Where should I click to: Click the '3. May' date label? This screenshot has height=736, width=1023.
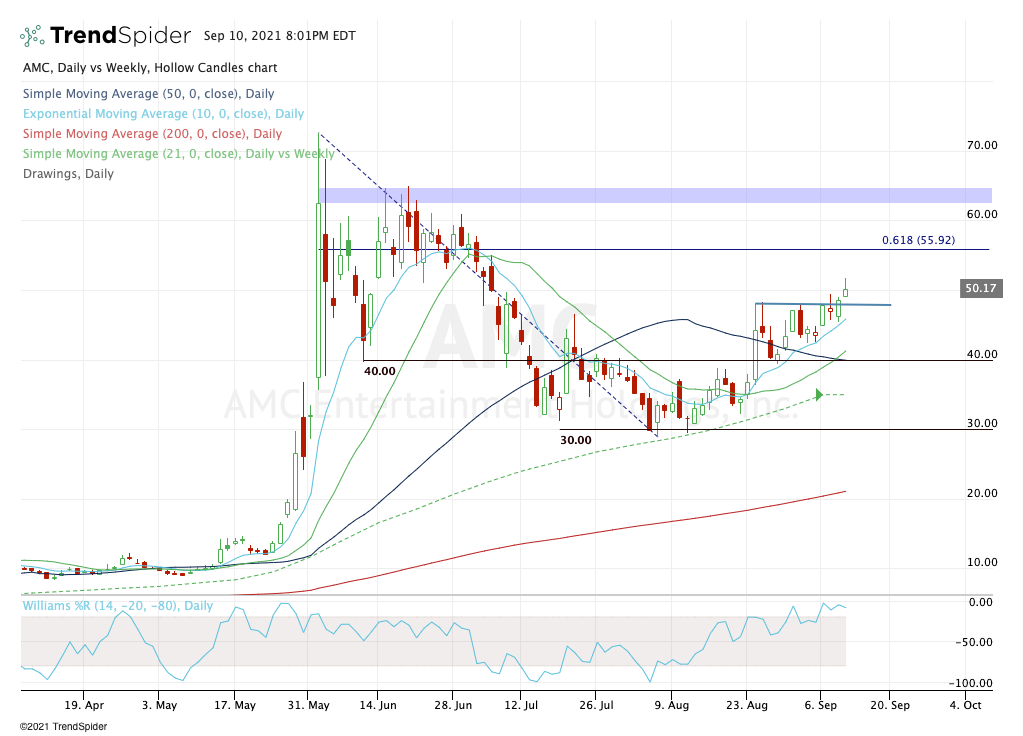[159, 705]
